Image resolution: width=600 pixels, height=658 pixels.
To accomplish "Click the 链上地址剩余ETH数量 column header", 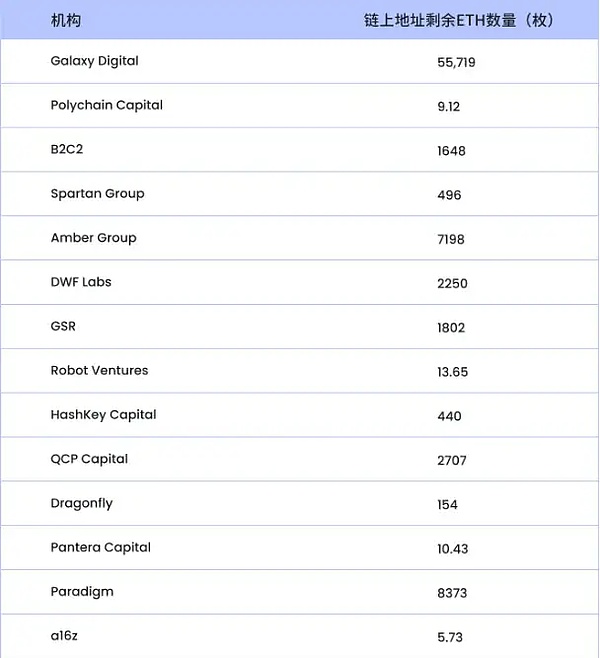I will tap(458, 20).
